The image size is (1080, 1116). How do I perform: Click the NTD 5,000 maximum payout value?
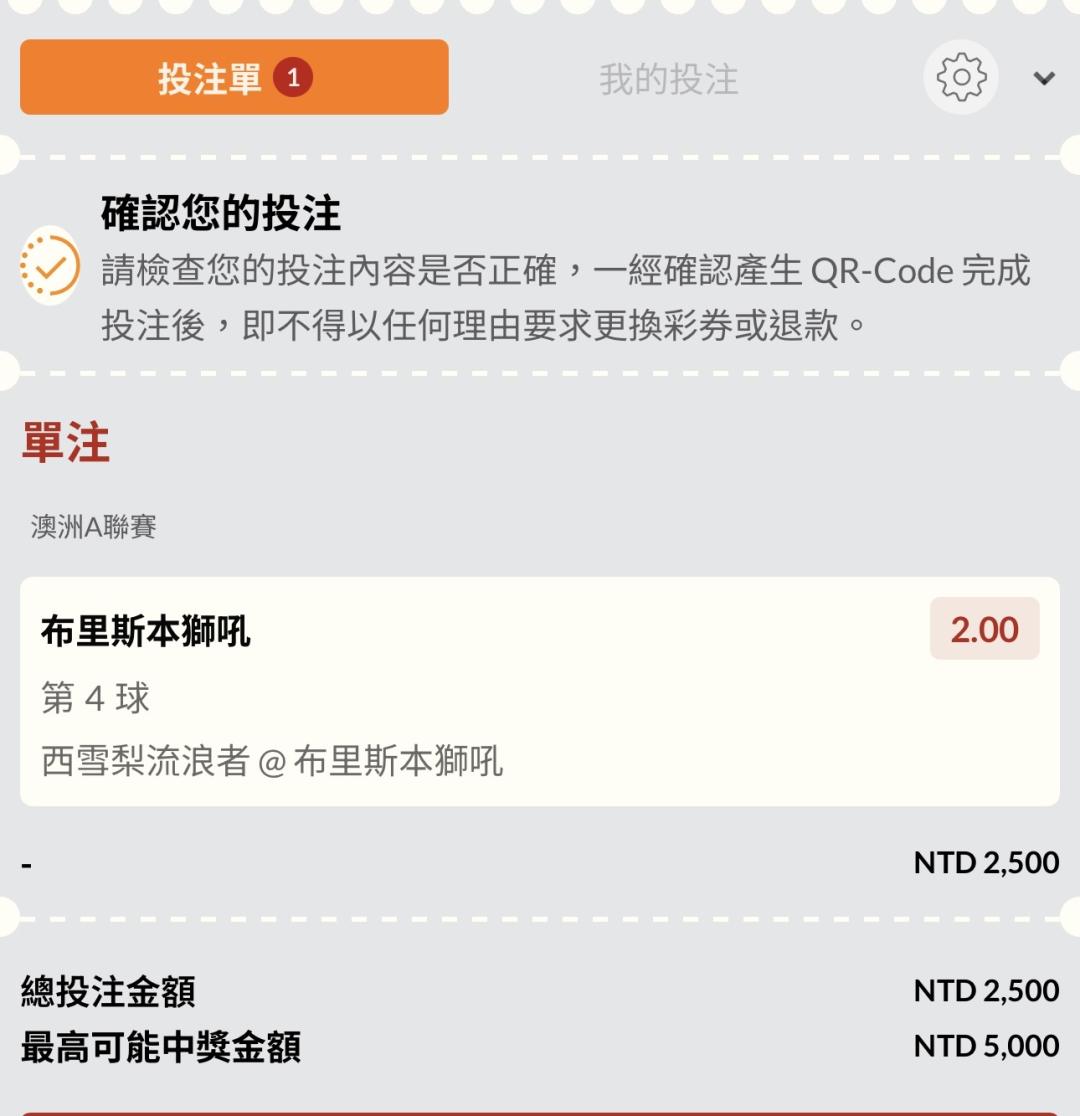pos(986,1046)
